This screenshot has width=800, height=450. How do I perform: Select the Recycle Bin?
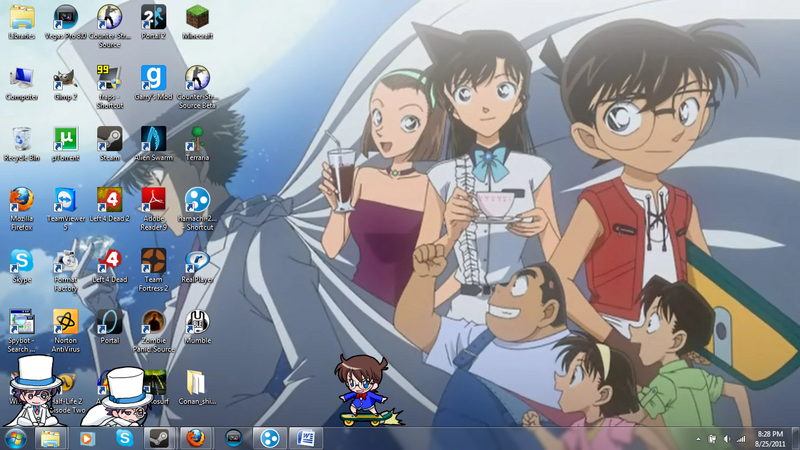(x=22, y=139)
